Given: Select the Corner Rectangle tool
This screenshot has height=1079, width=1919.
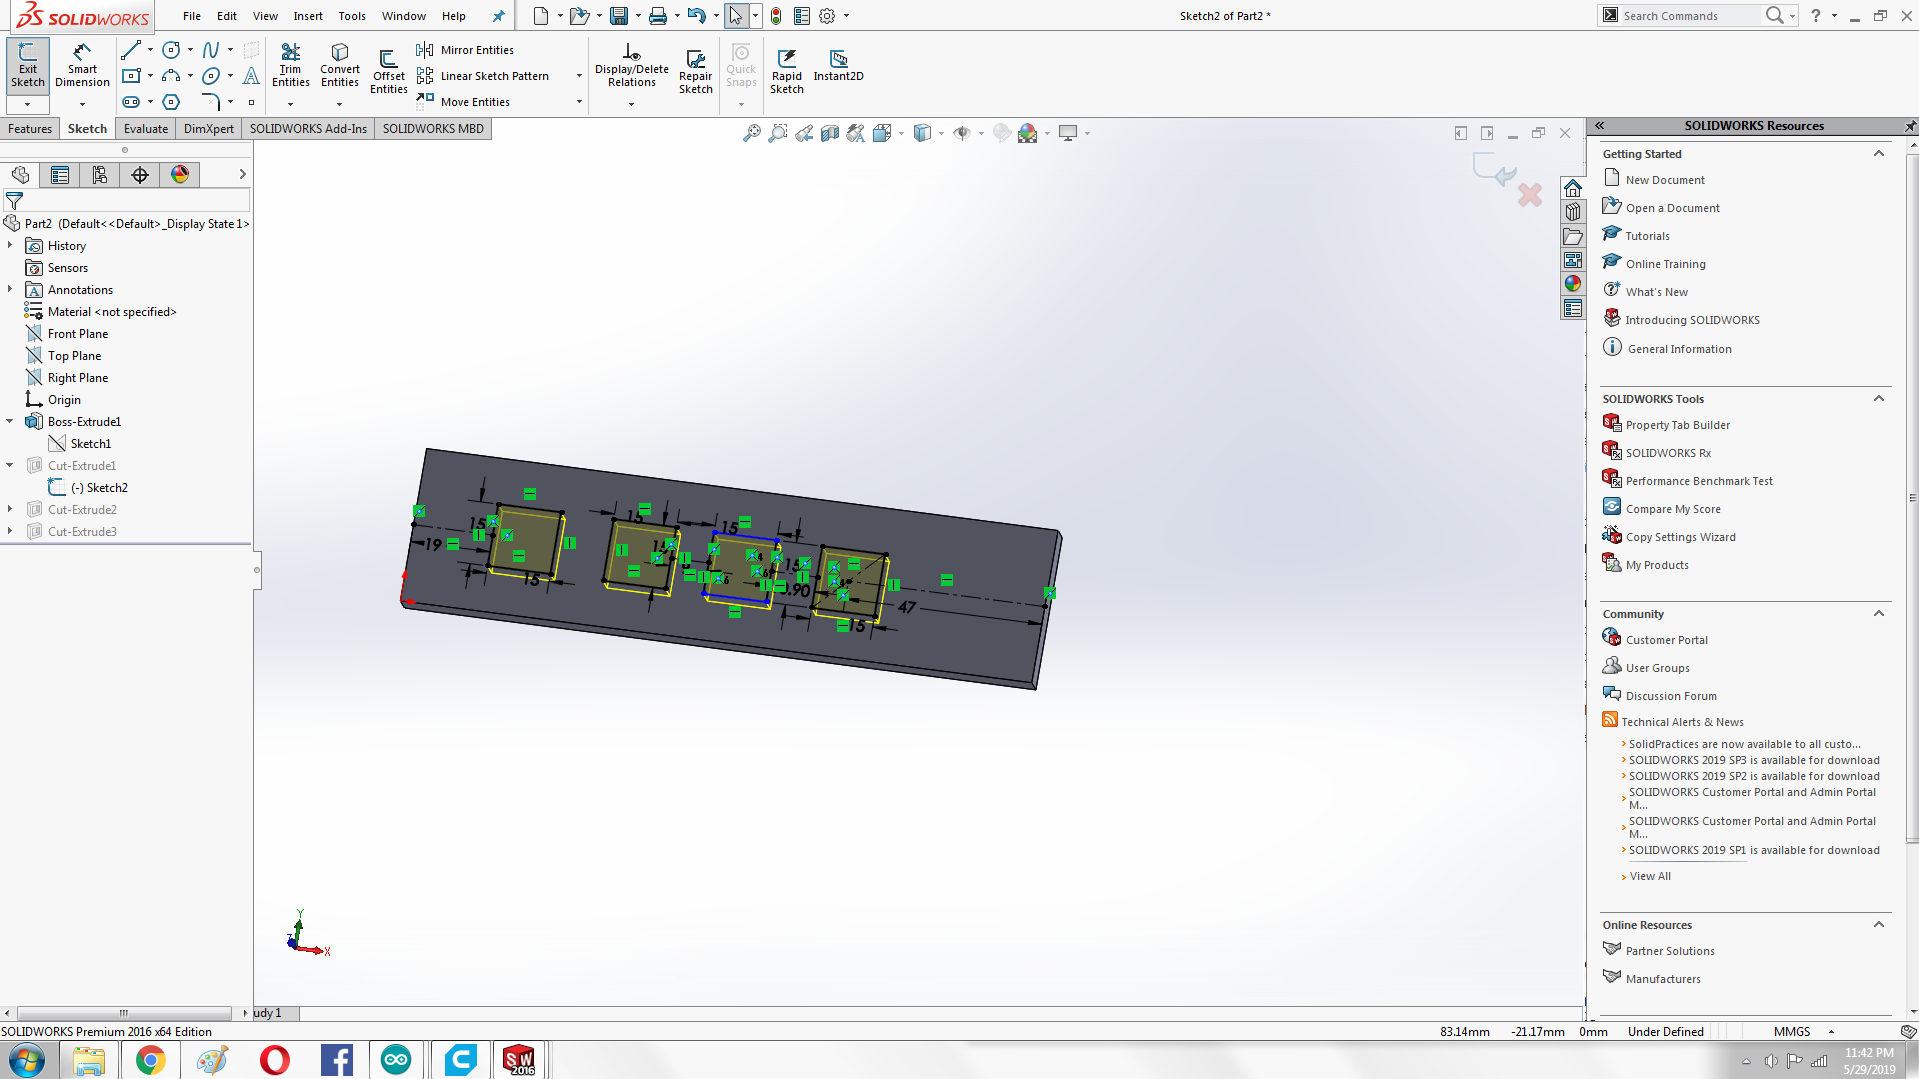Looking at the screenshot, I should pos(130,76).
